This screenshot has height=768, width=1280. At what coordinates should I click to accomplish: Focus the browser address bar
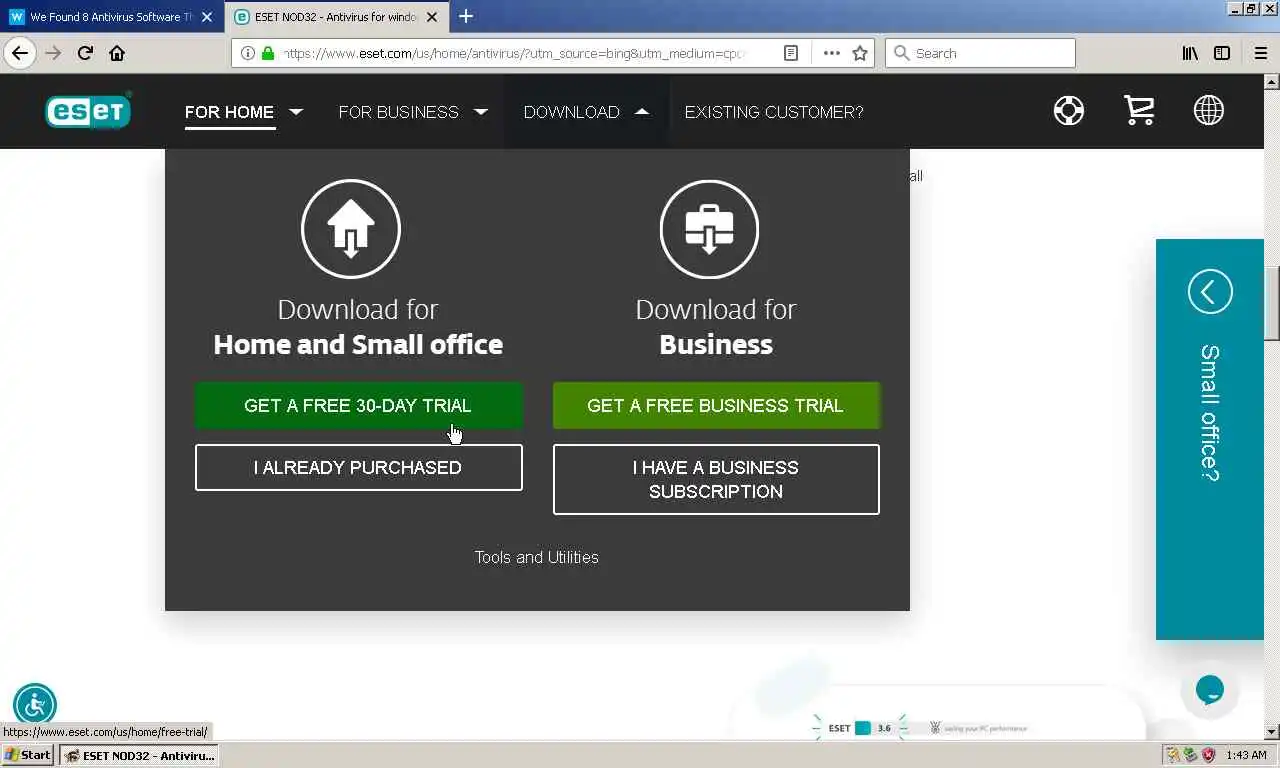[515, 53]
